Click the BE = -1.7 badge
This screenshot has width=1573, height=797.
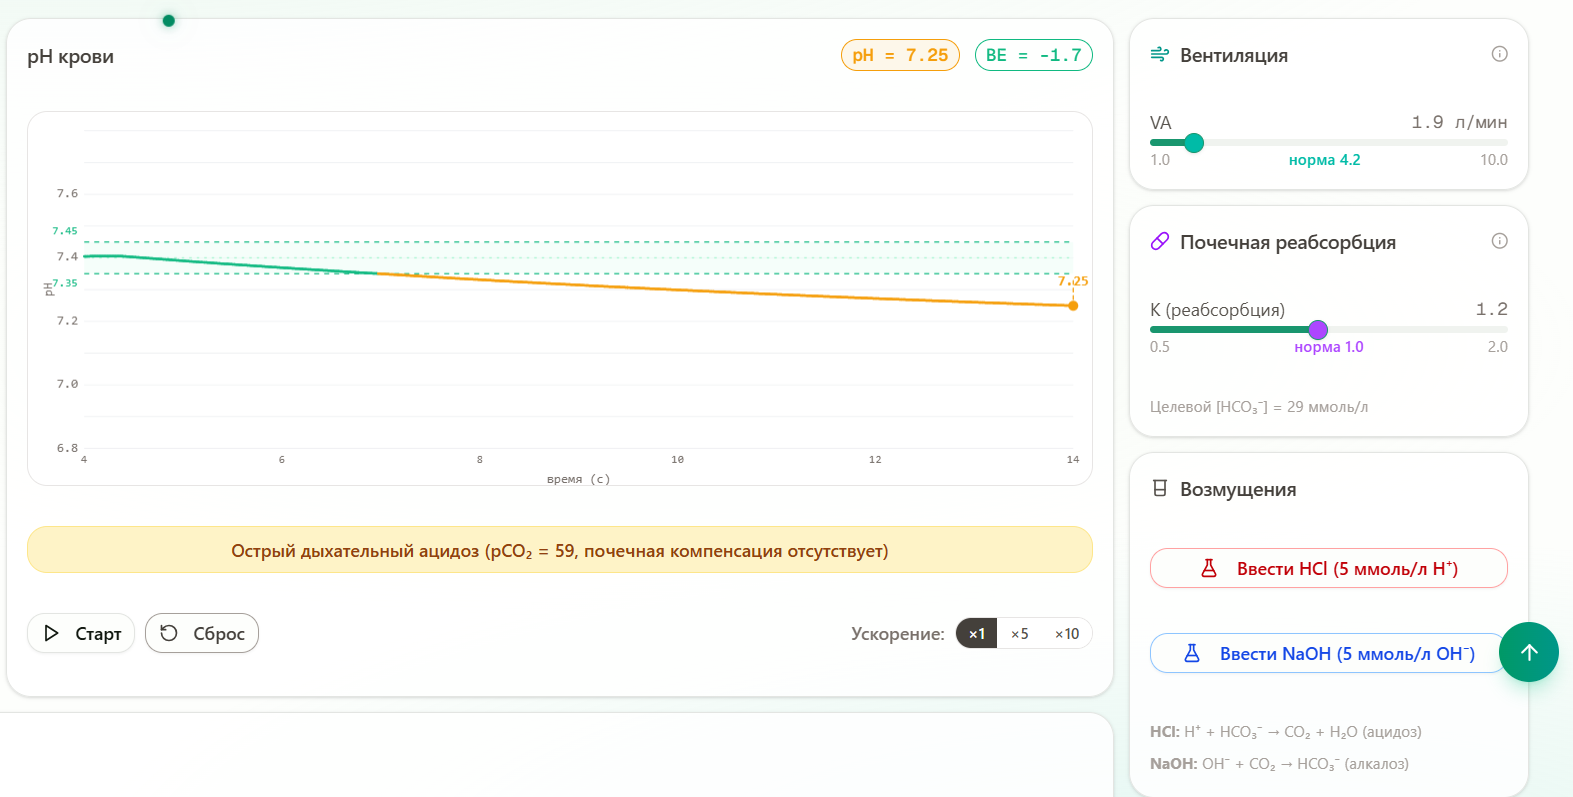tap(1034, 55)
